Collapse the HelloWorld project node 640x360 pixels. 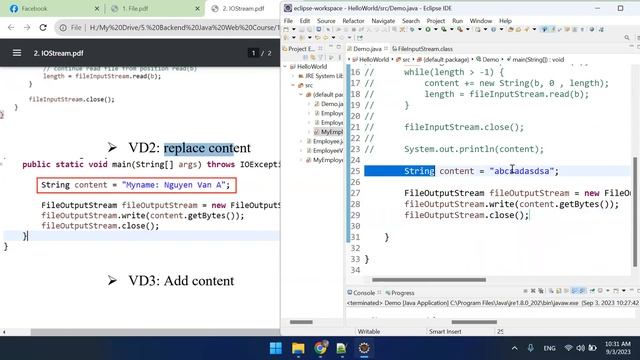point(285,67)
